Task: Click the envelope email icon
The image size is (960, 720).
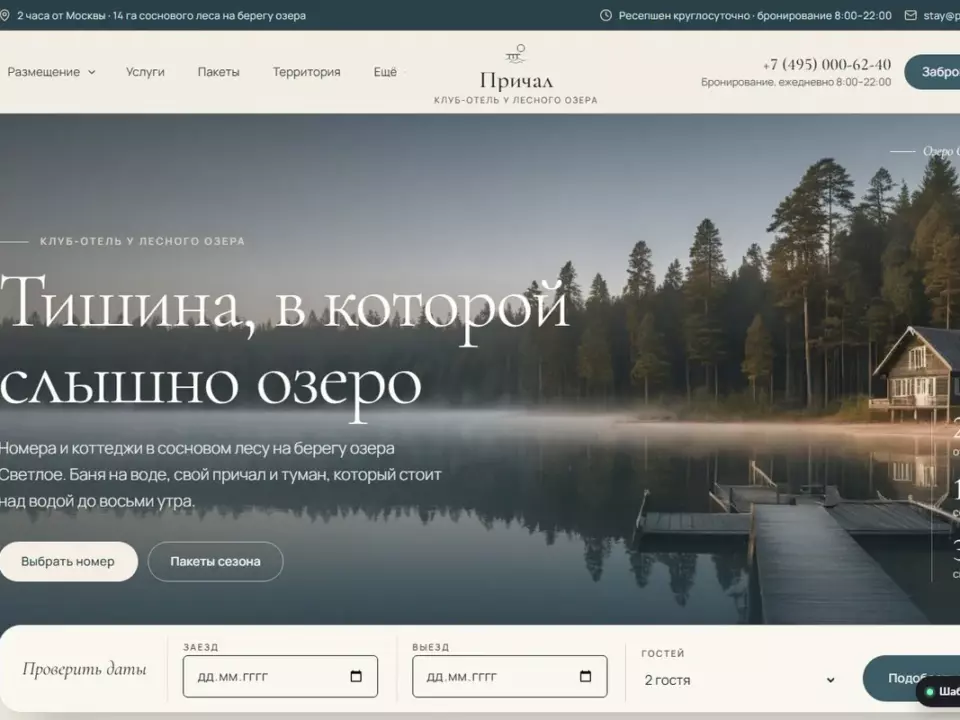Action: 910,15
